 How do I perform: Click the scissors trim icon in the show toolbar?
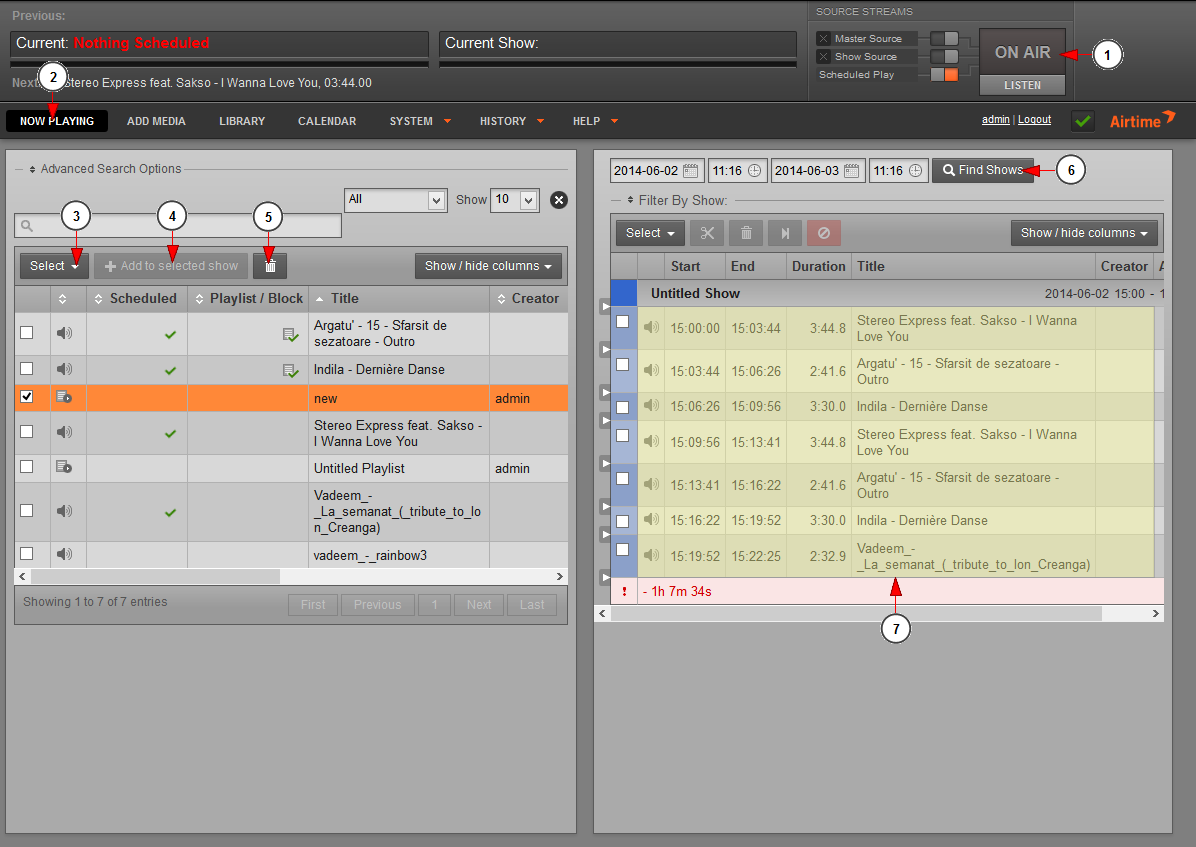click(x=707, y=233)
